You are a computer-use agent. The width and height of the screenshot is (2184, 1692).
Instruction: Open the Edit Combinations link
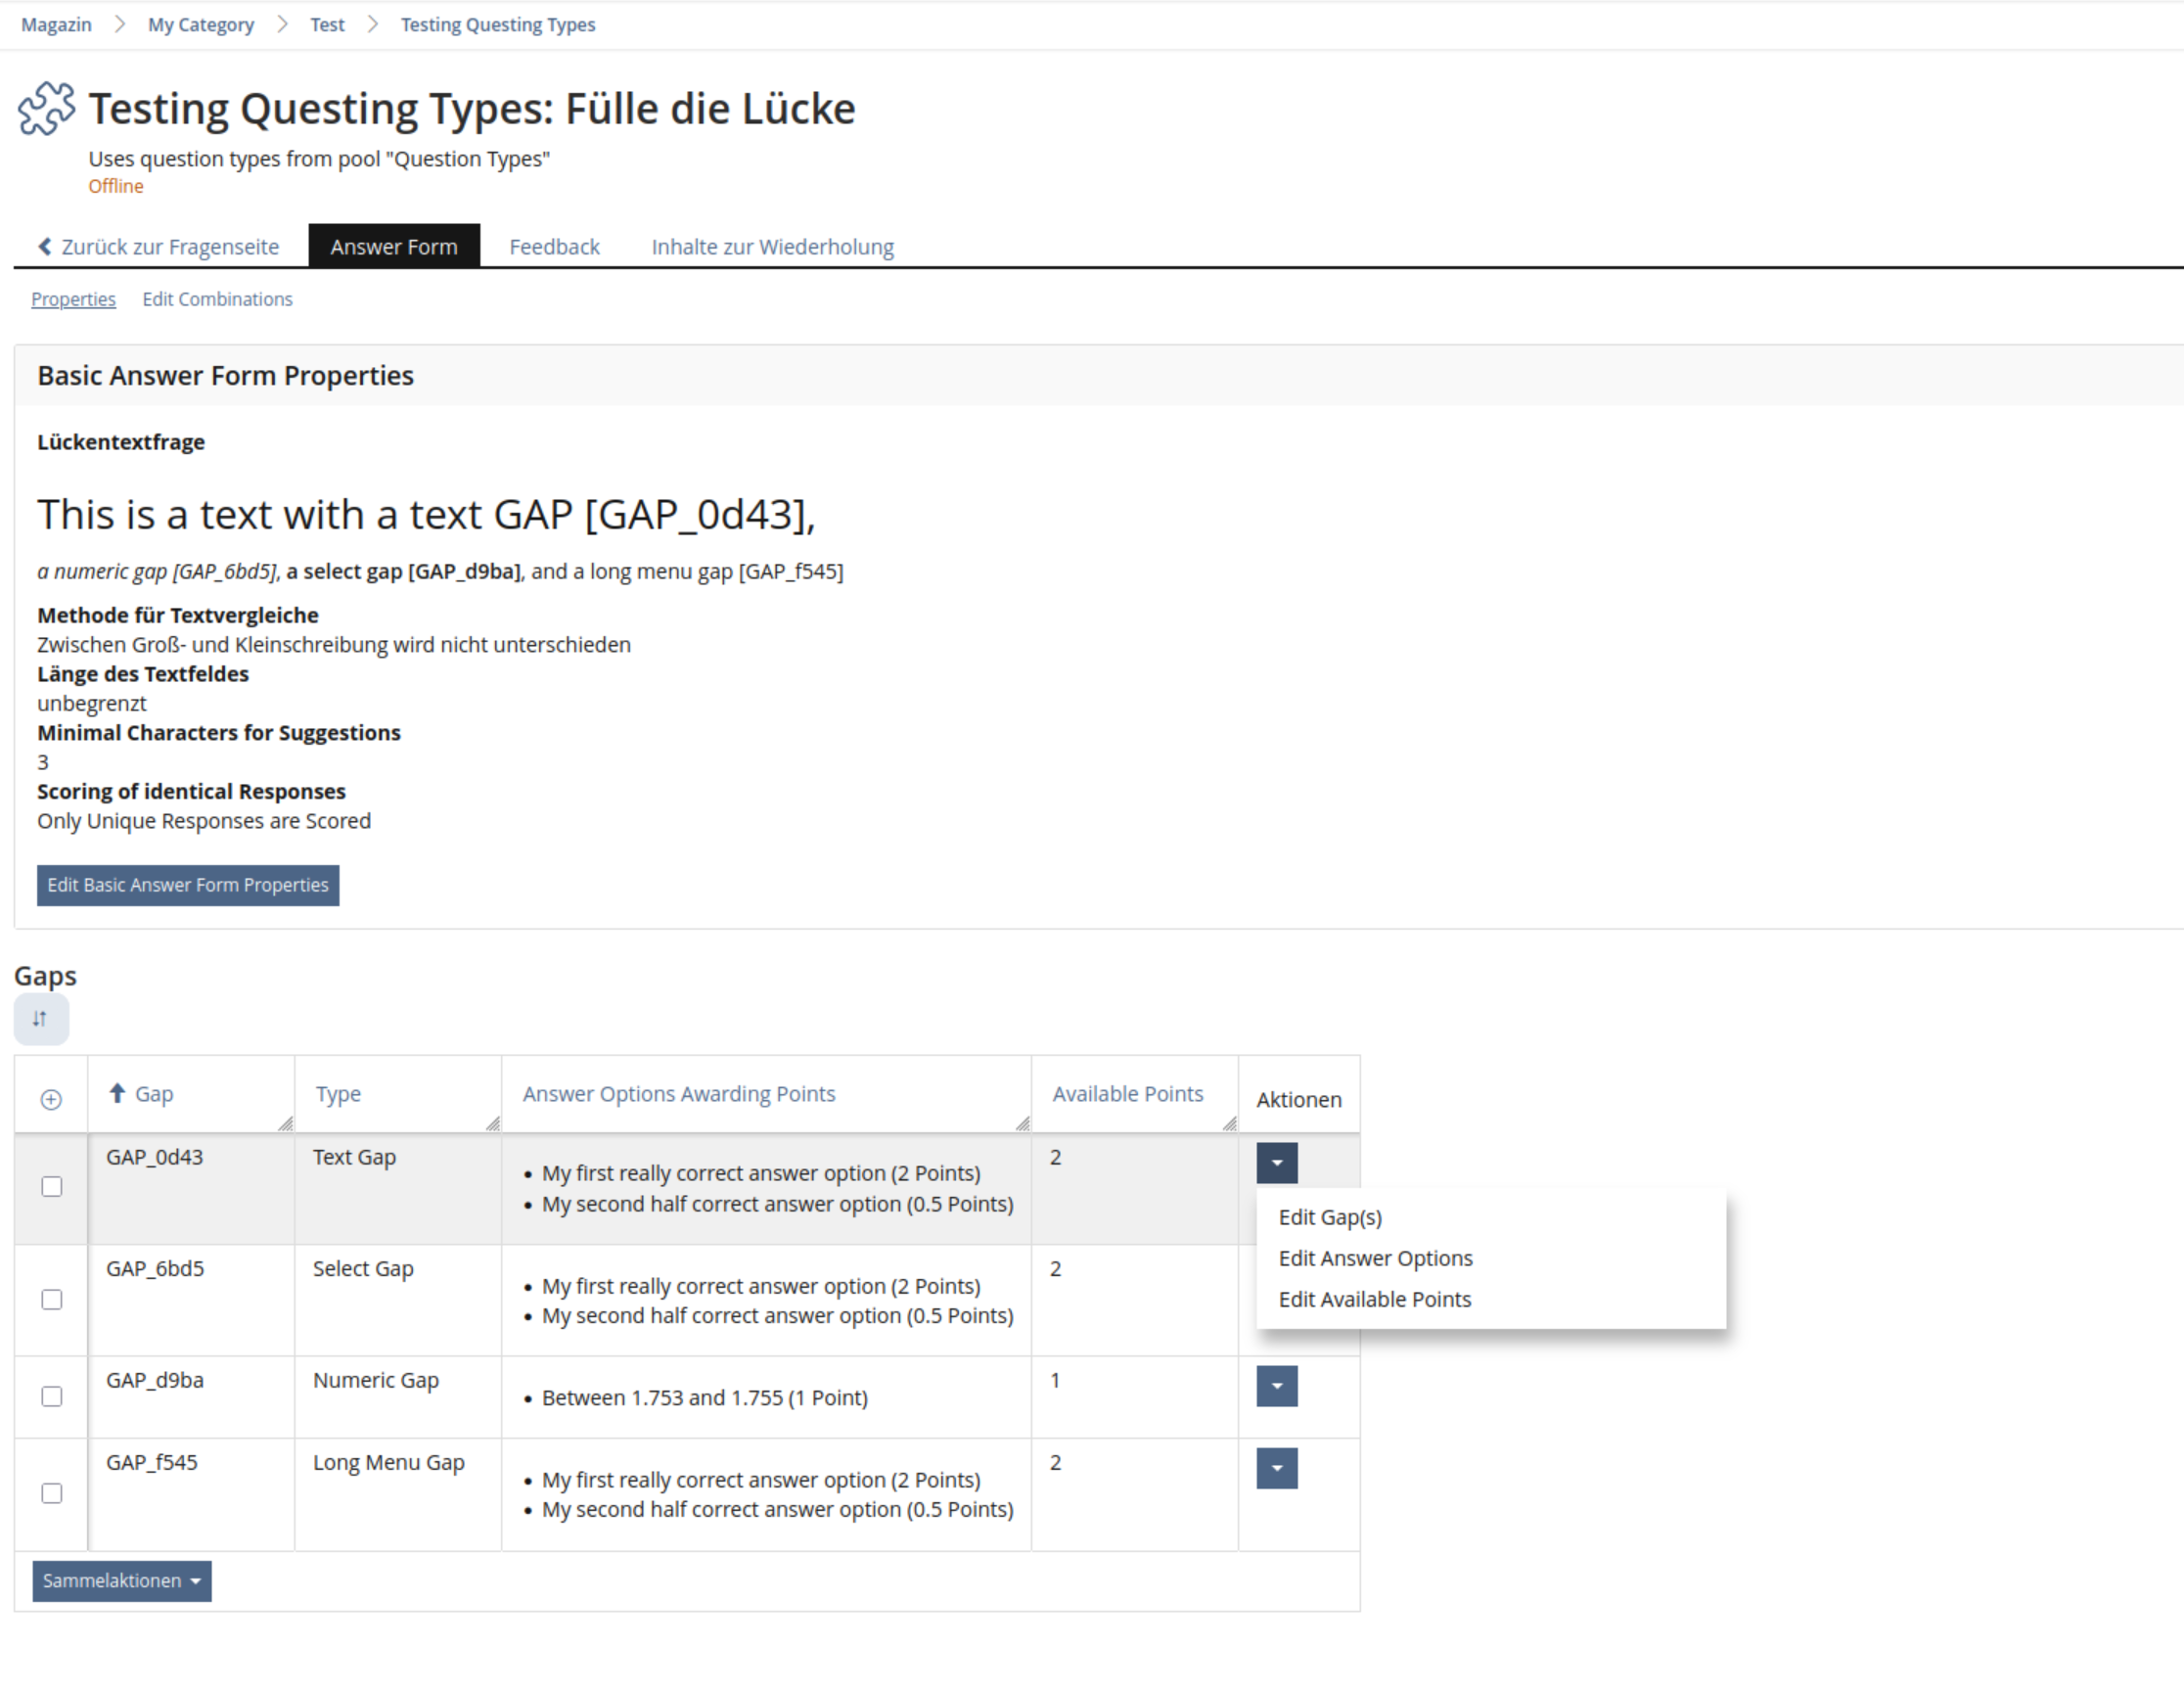coord(217,299)
